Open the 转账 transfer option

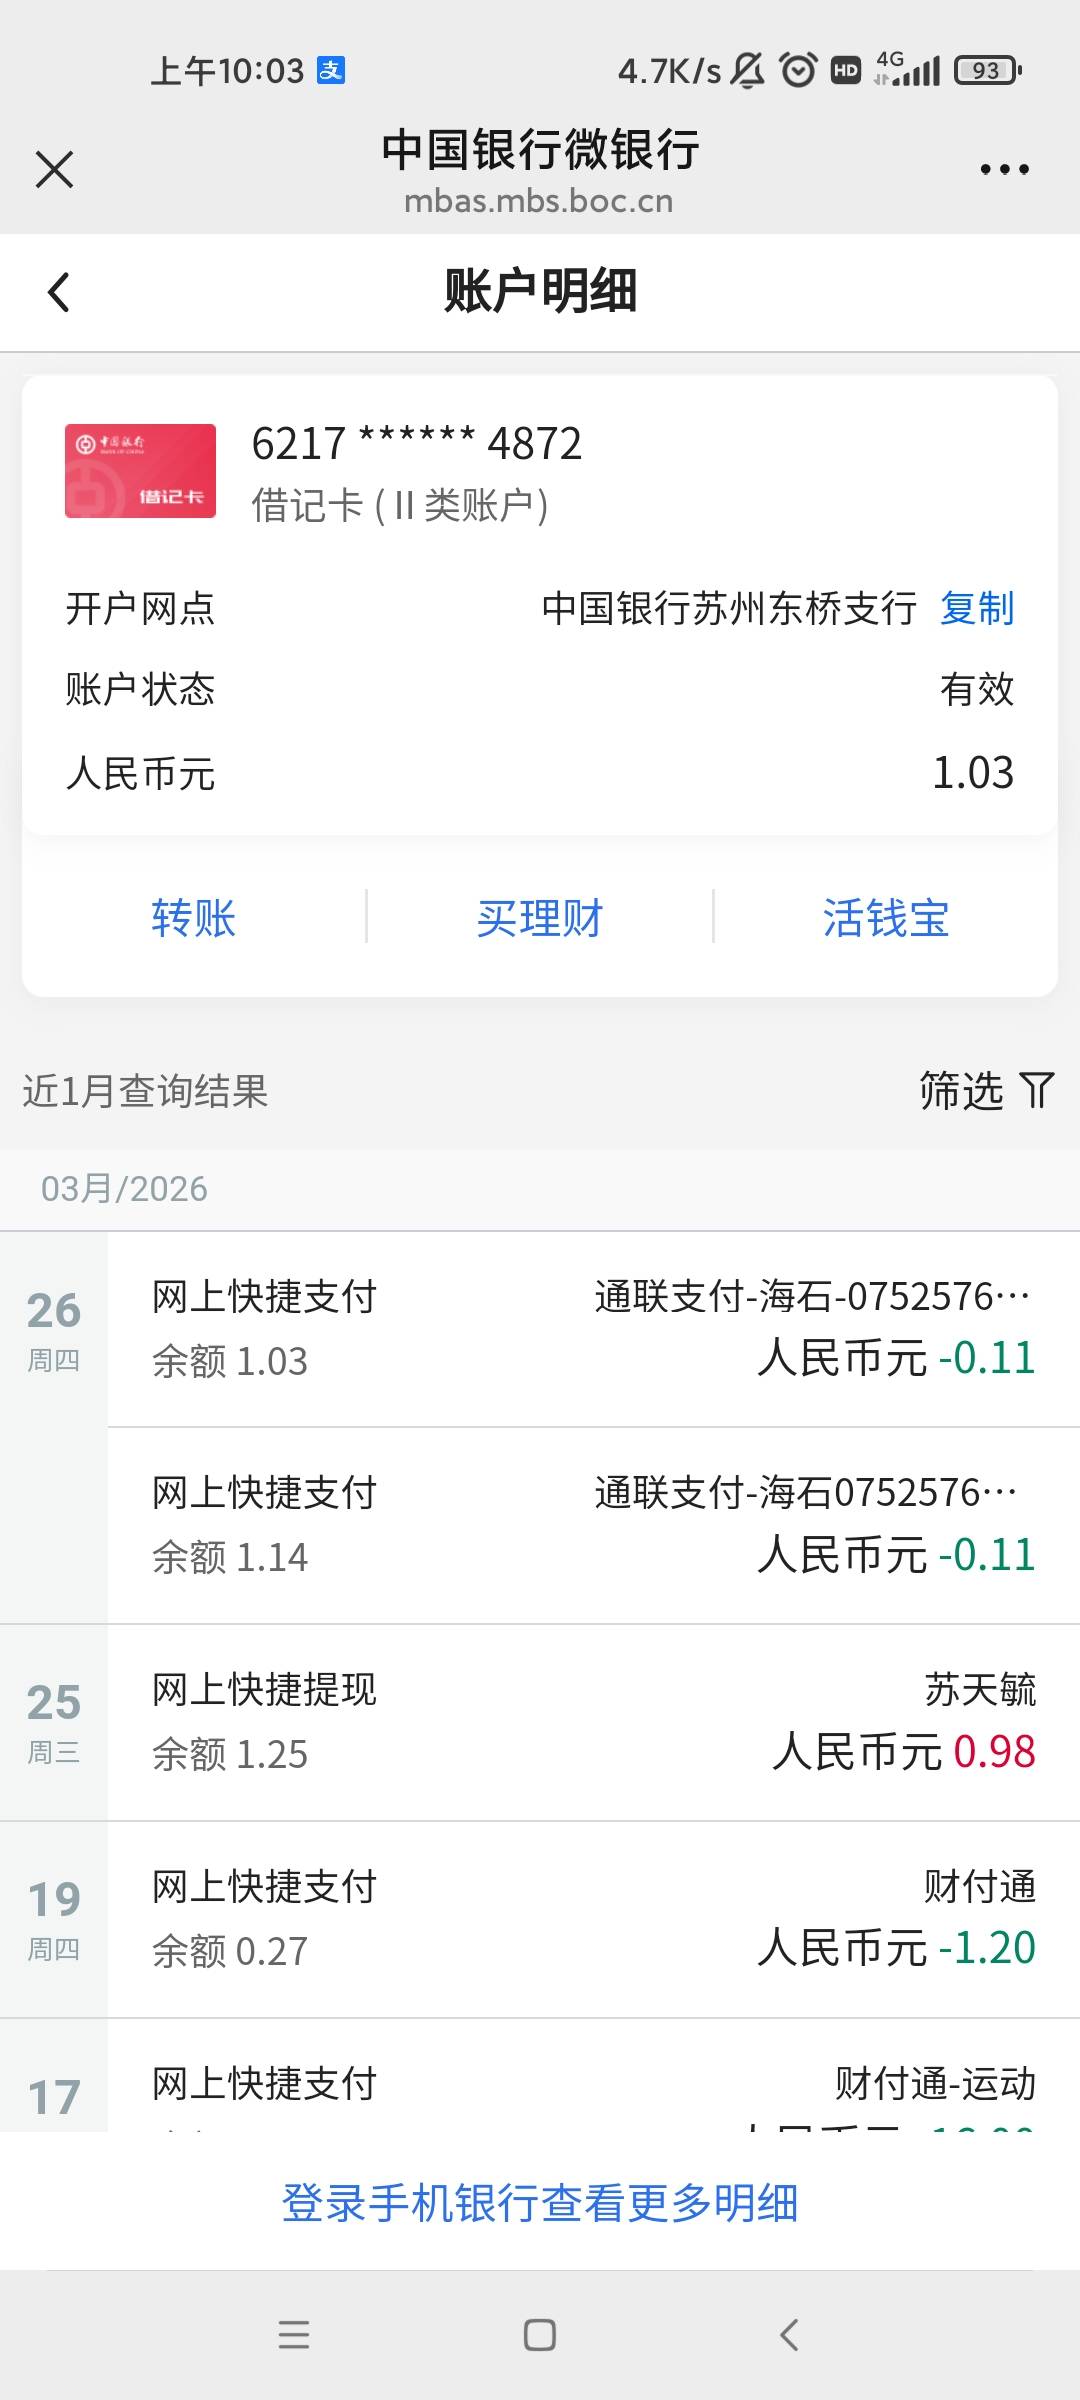(x=194, y=917)
